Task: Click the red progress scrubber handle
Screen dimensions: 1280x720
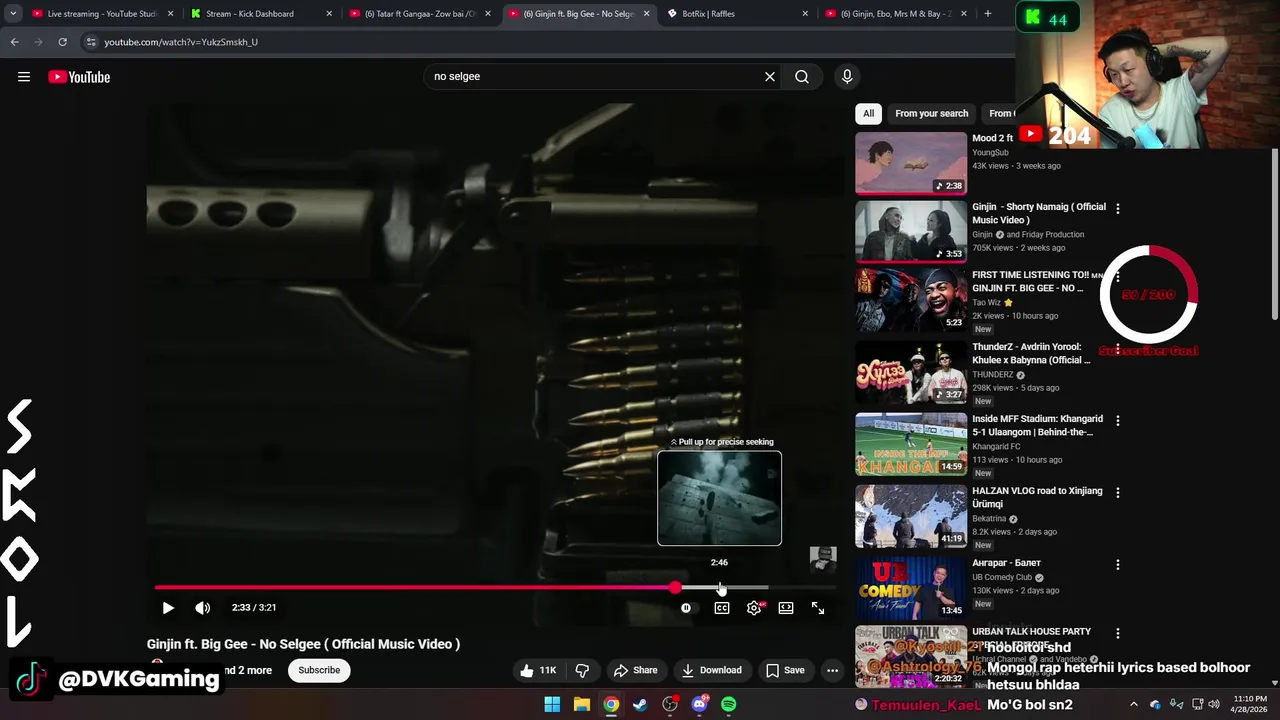Action: [676, 588]
